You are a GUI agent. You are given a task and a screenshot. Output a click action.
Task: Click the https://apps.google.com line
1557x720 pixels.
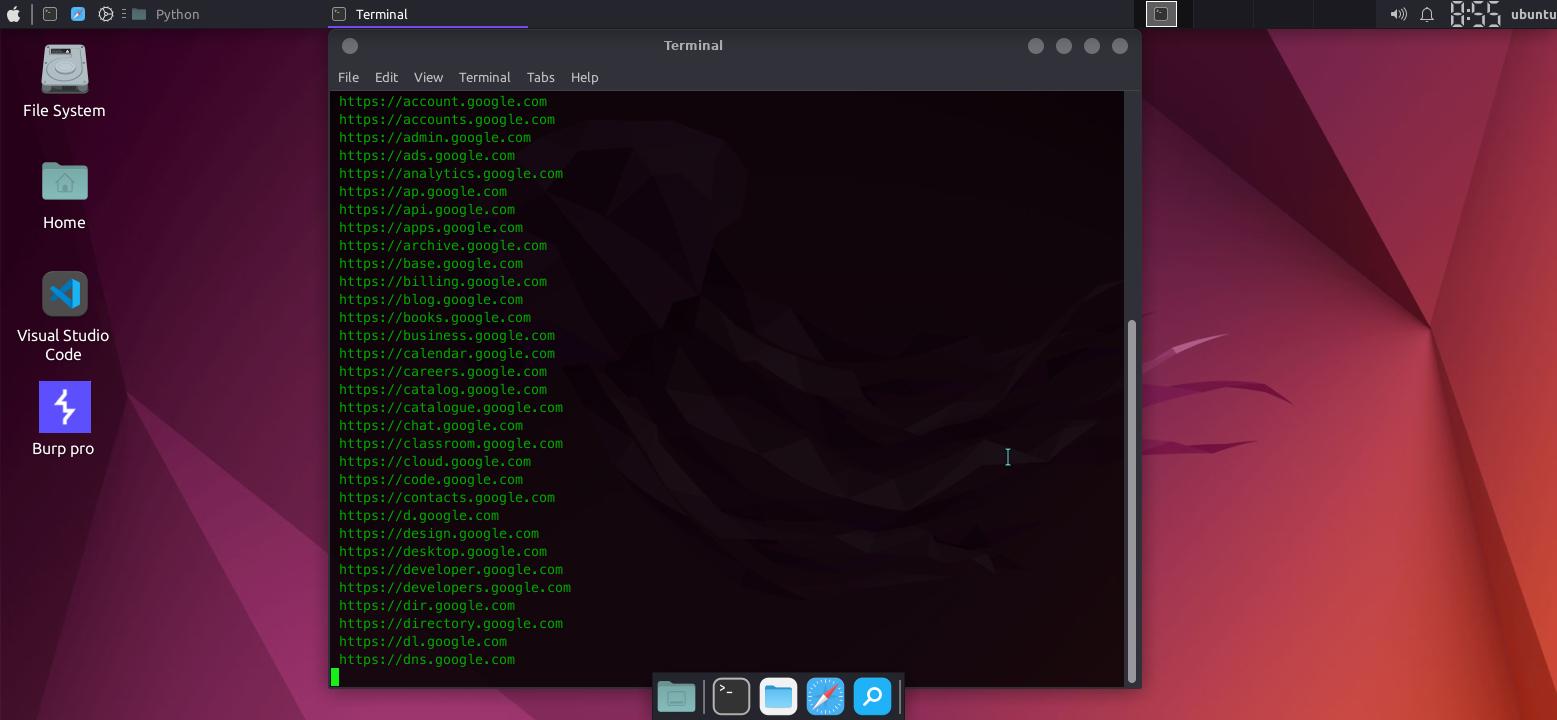[x=431, y=227]
